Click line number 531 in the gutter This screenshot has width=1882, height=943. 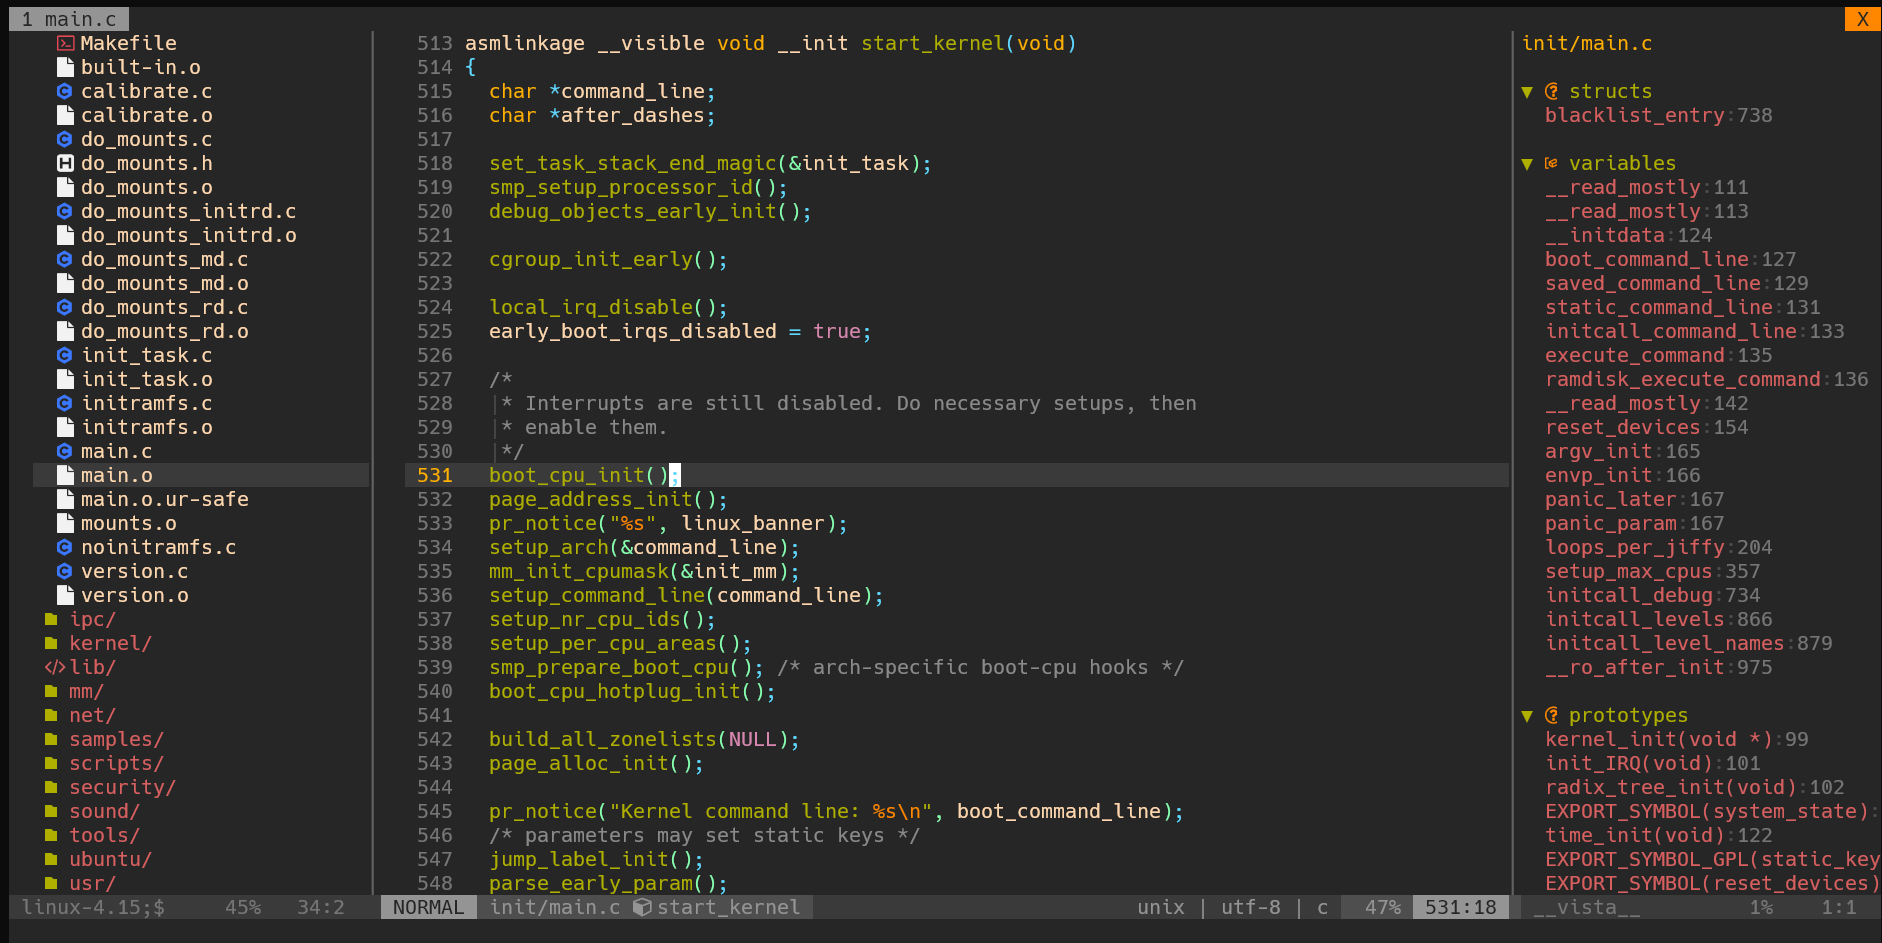pyautogui.click(x=434, y=475)
